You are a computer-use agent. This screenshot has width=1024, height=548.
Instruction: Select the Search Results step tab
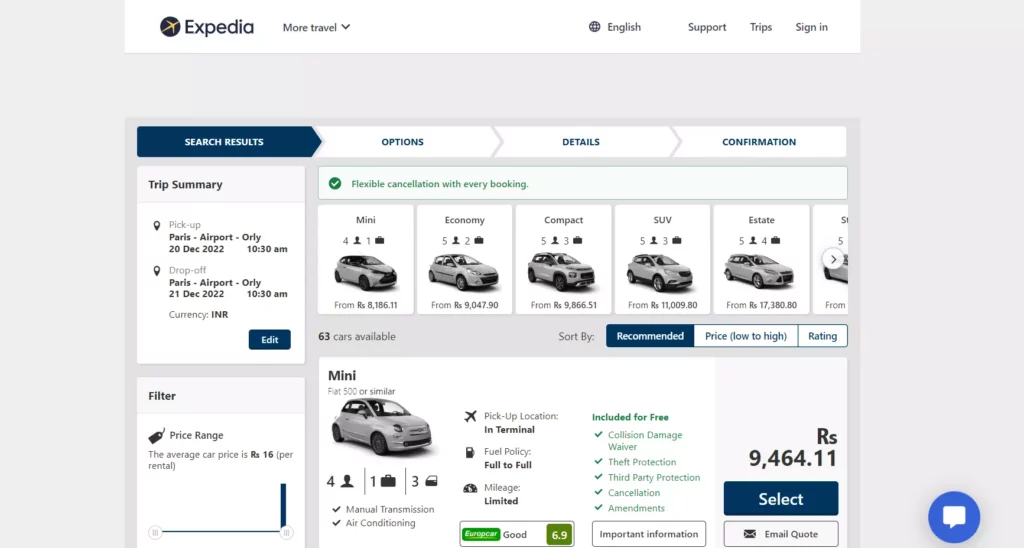pyautogui.click(x=224, y=142)
